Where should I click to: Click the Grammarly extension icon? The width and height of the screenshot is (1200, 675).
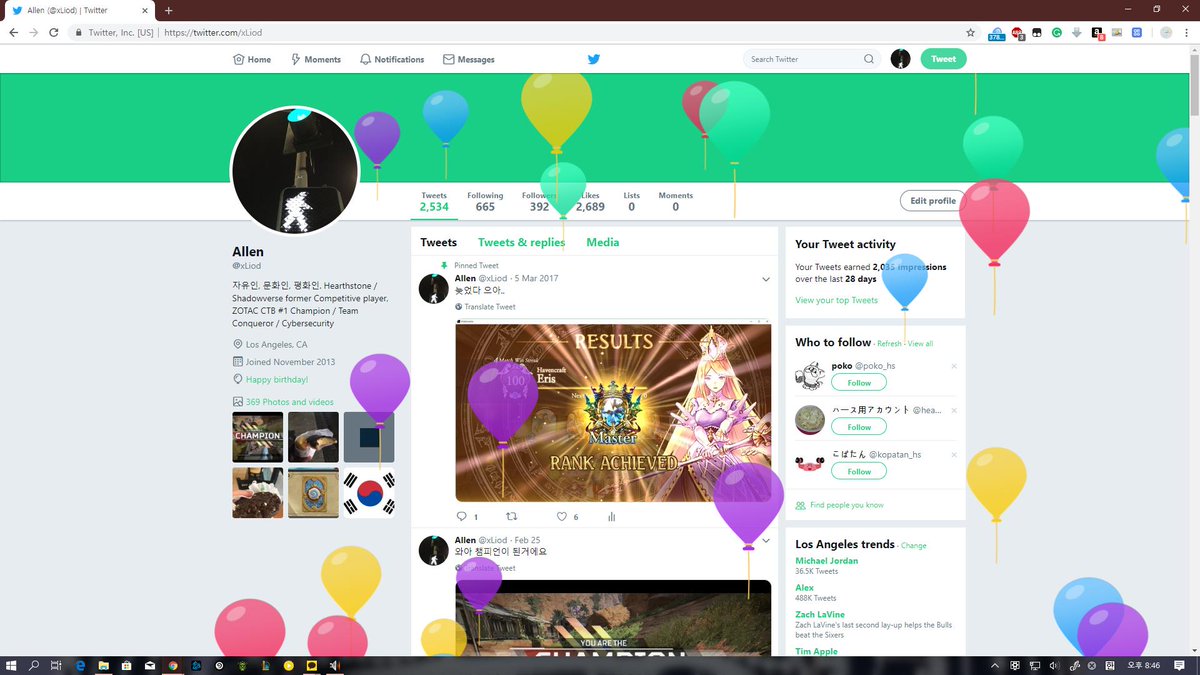1056,32
